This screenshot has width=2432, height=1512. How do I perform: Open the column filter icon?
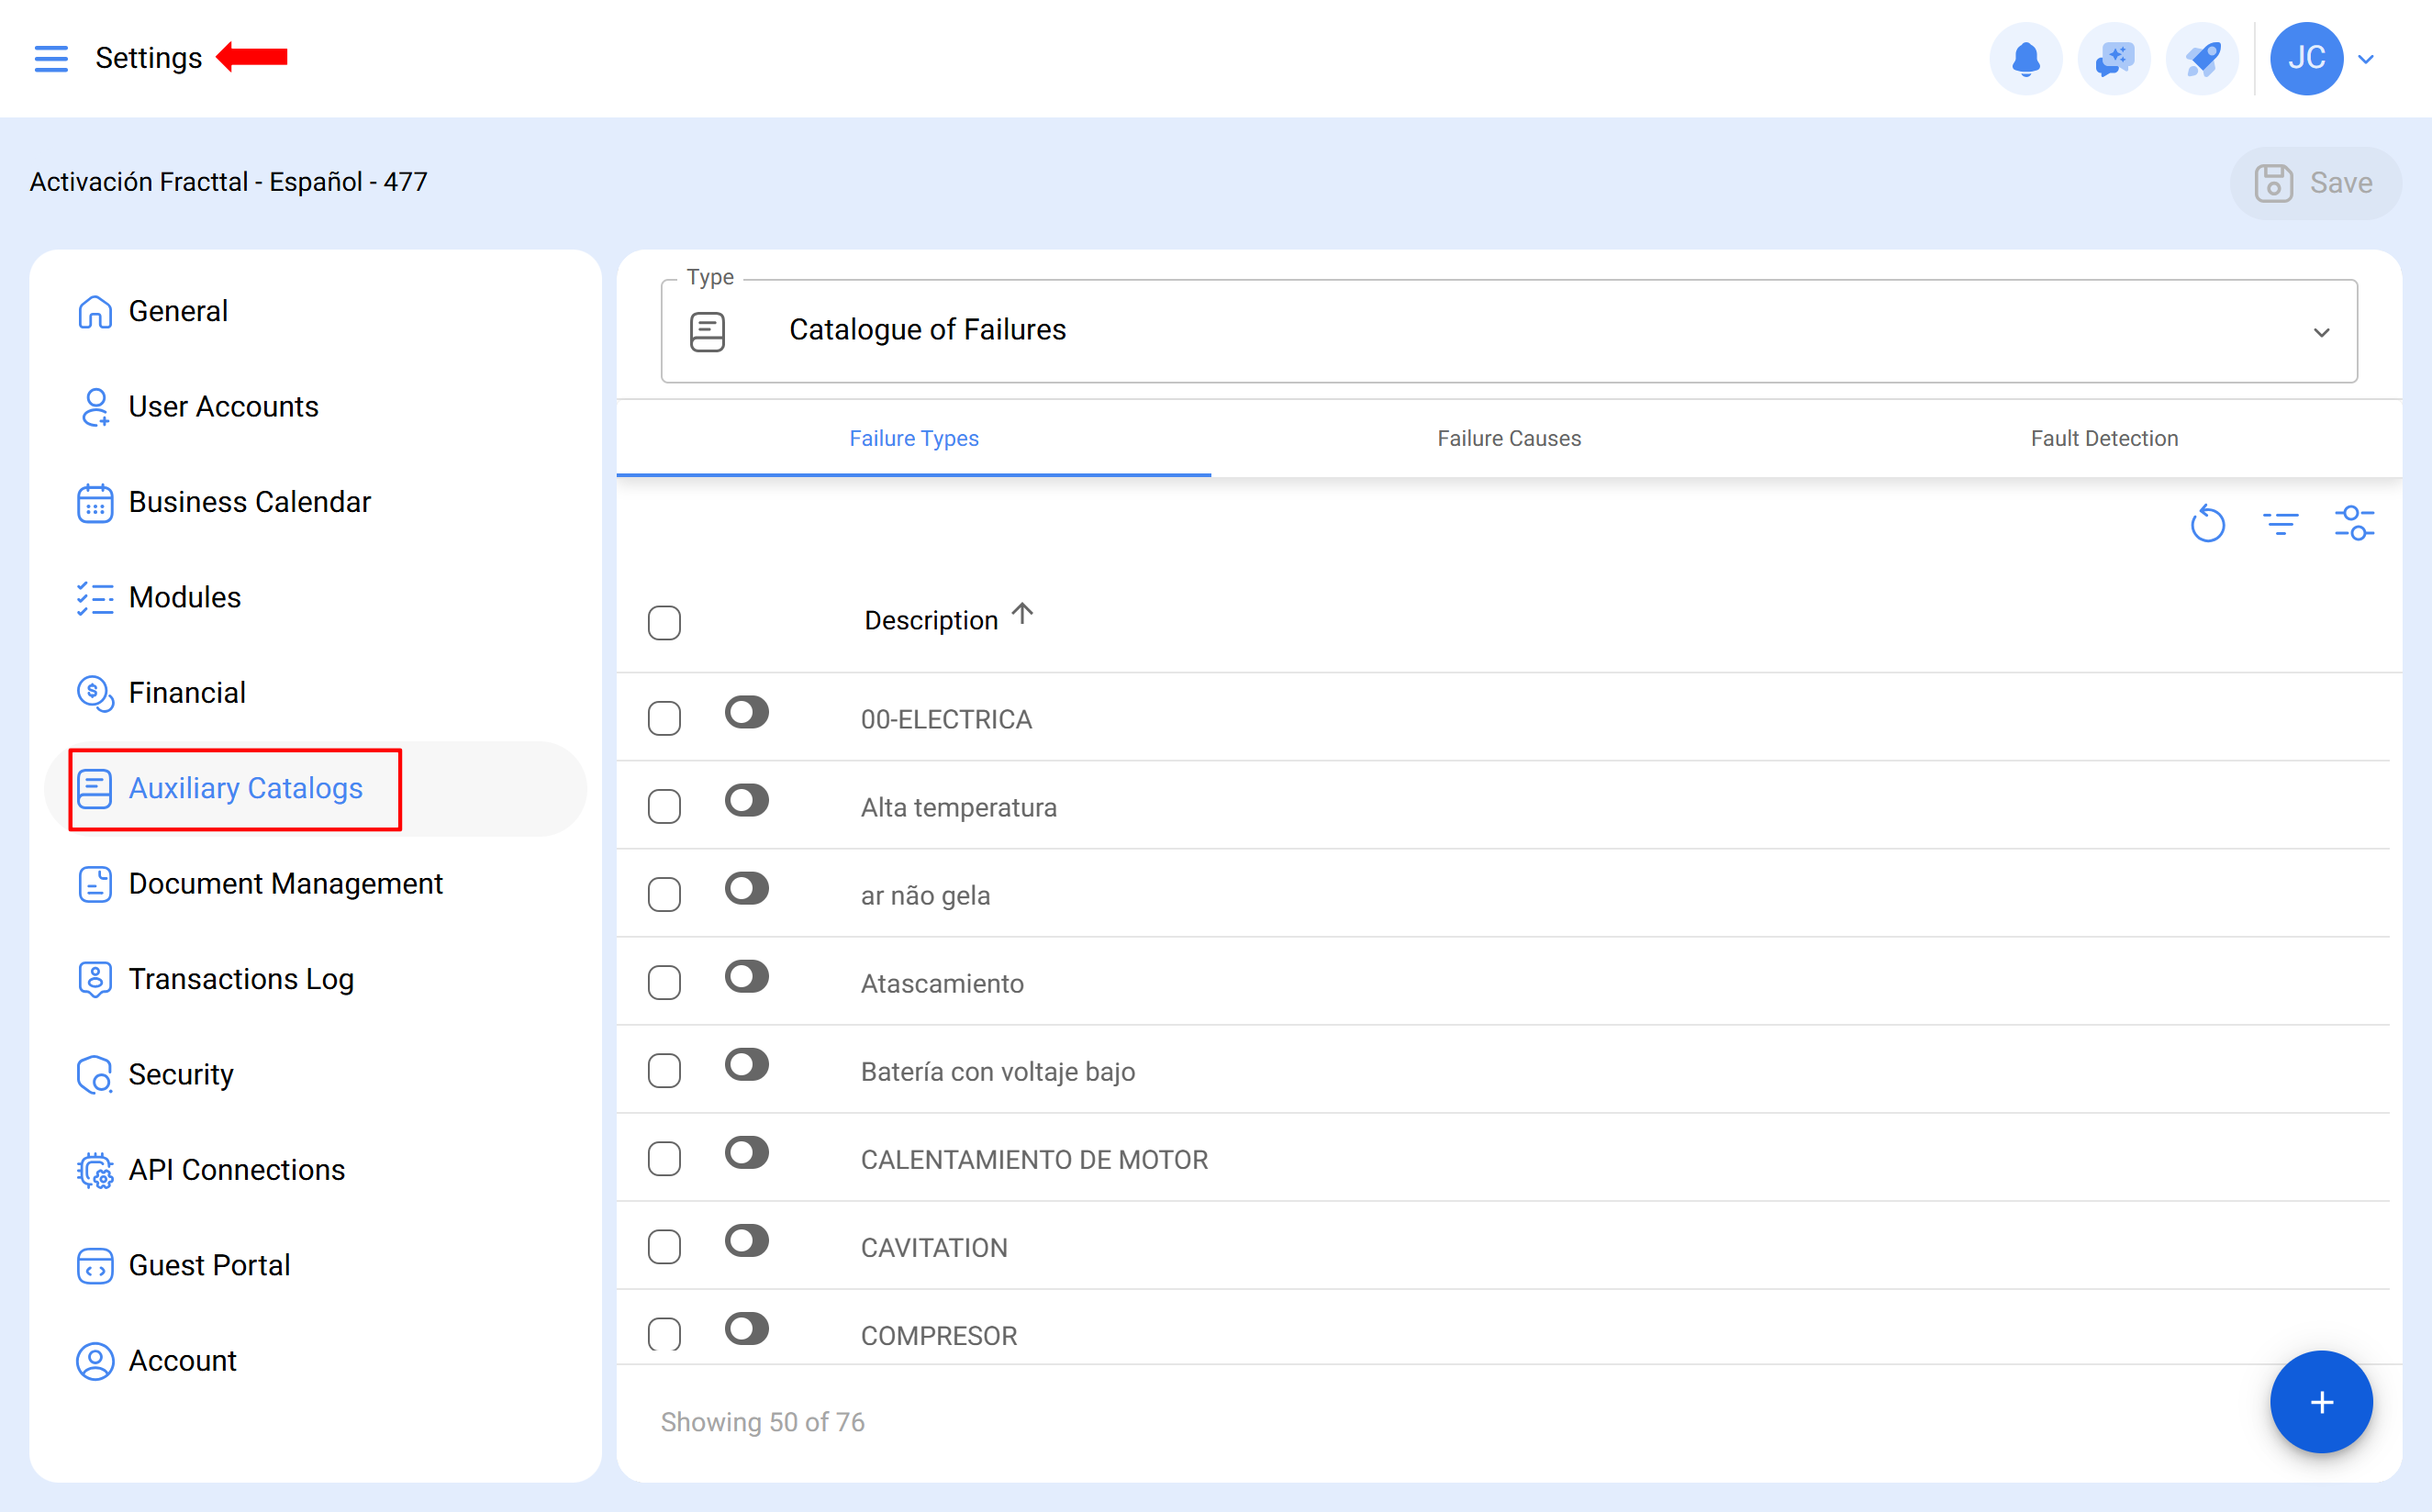(x=2281, y=523)
